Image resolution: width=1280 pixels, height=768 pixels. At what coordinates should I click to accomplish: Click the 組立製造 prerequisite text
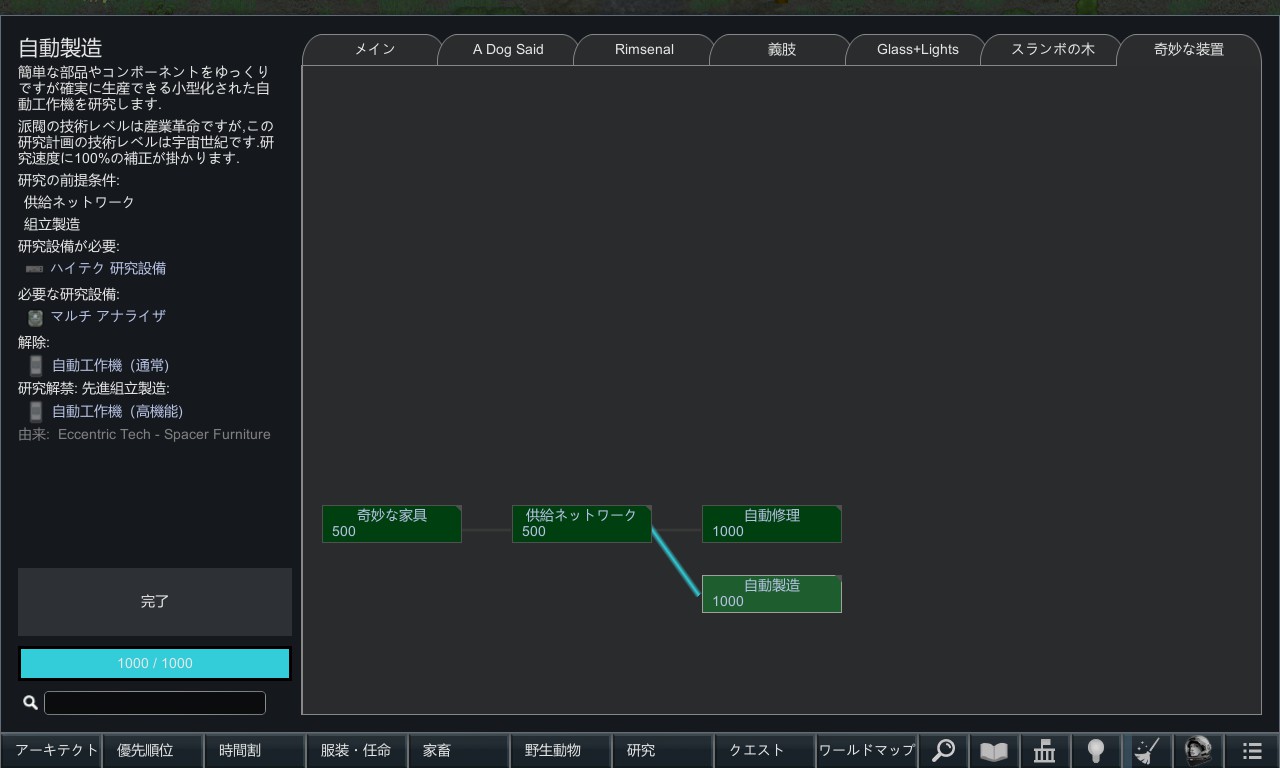(x=52, y=225)
